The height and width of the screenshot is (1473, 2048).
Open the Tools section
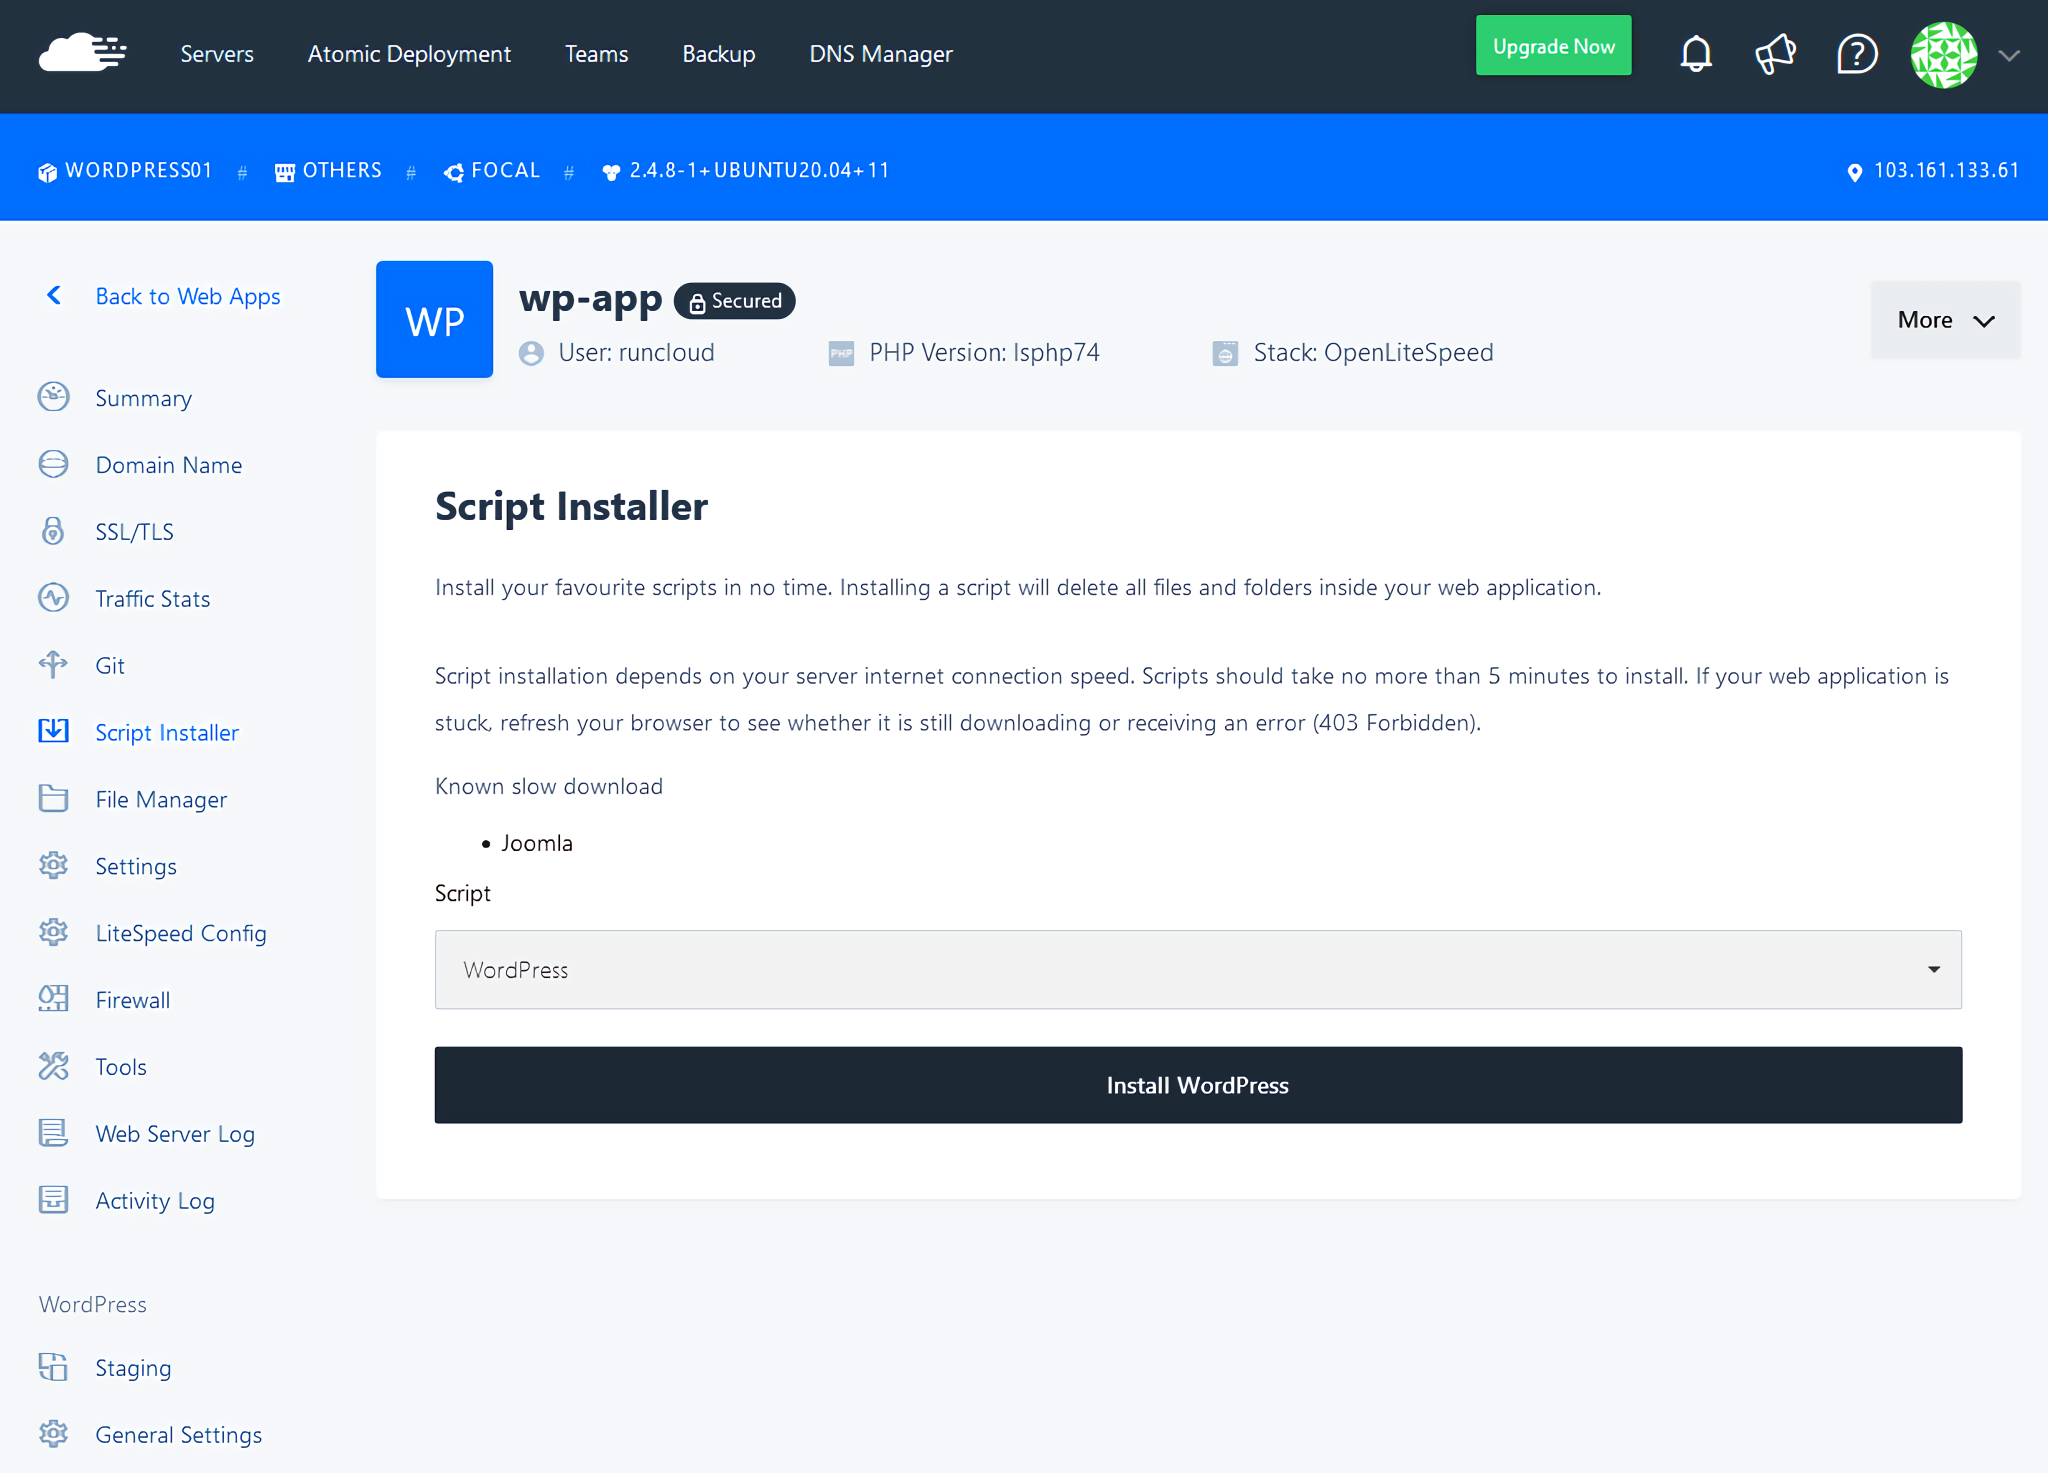(121, 1066)
